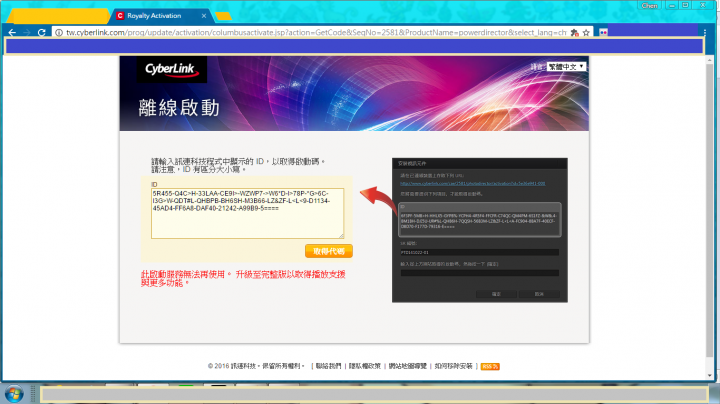Click the red warning message text
The height and width of the screenshot is (404, 720).
click(x=243, y=278)
